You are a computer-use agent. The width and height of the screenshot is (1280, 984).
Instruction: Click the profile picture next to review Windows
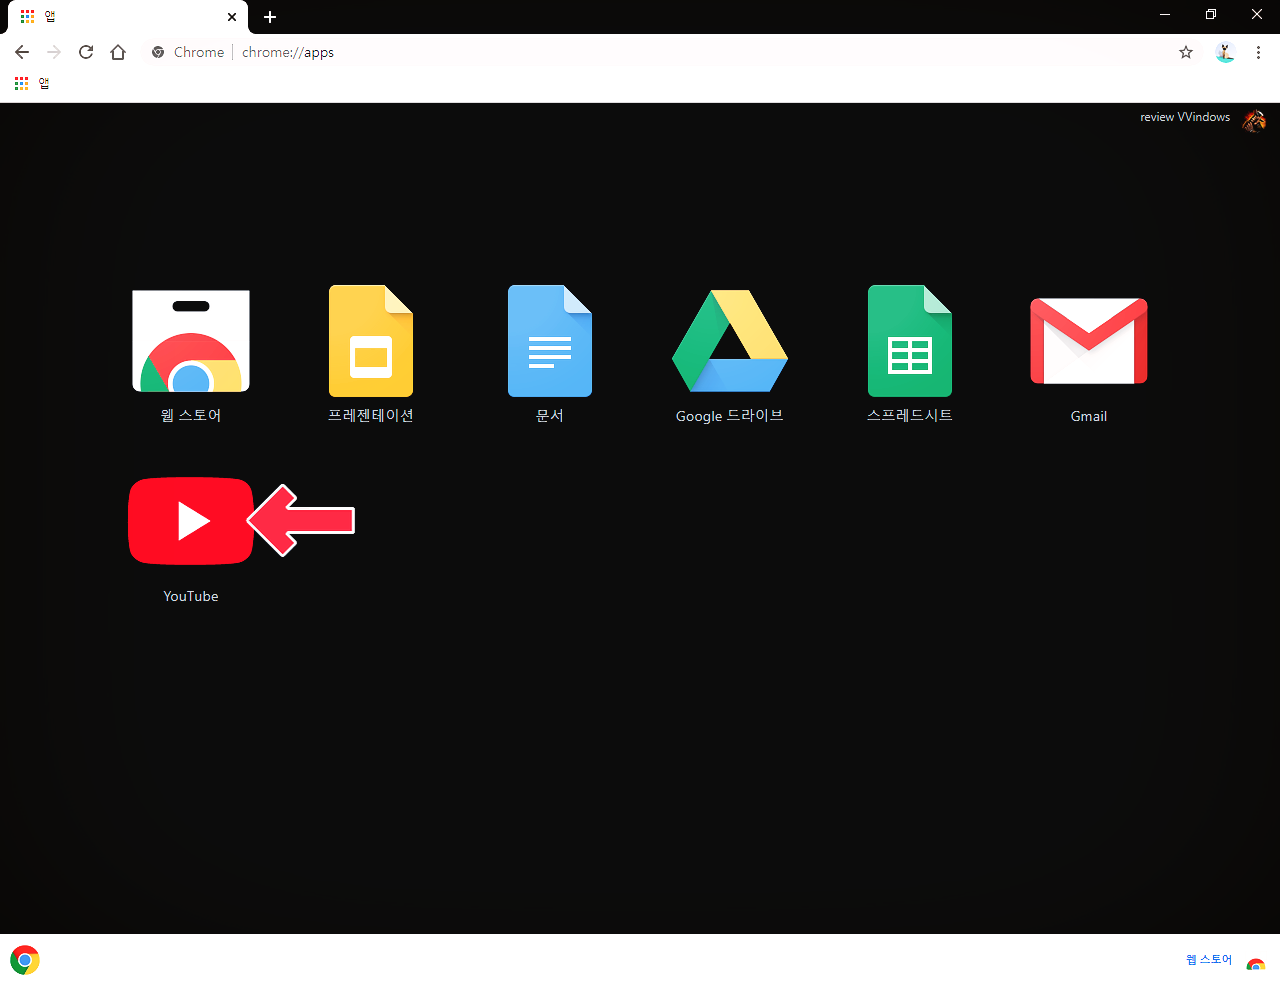click(1254, 120)
